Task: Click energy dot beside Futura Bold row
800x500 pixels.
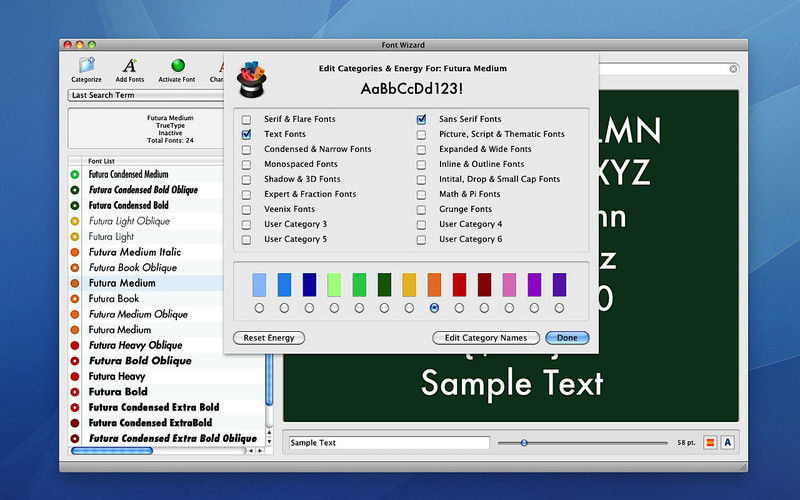Action: [x=75, y=392]
